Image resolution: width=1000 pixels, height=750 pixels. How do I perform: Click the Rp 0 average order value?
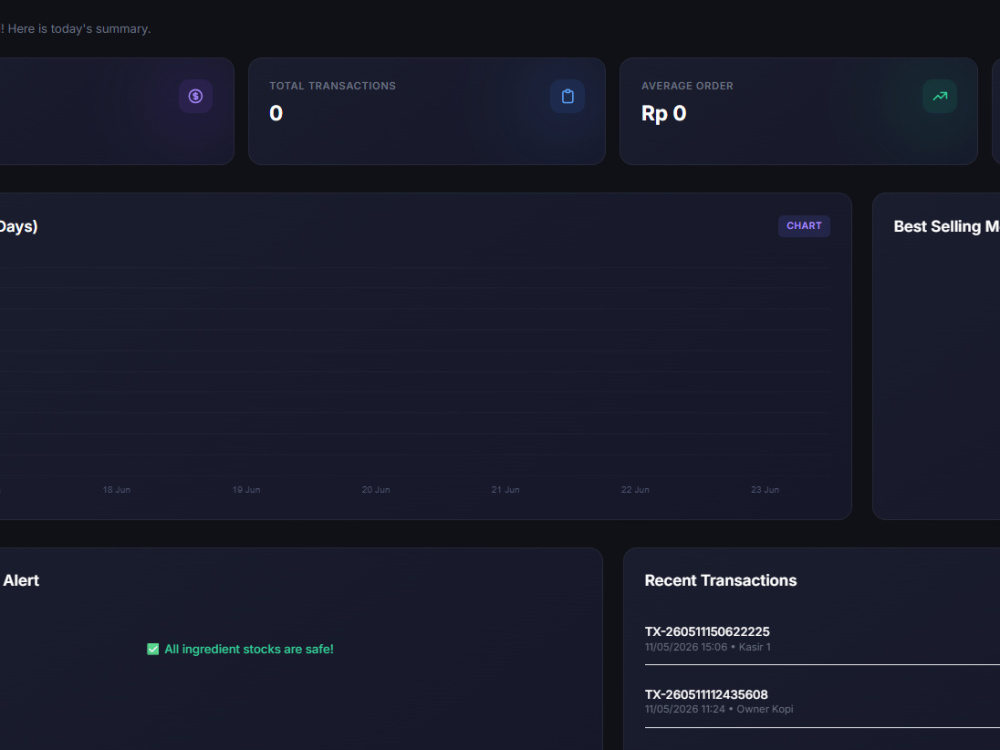663,114
